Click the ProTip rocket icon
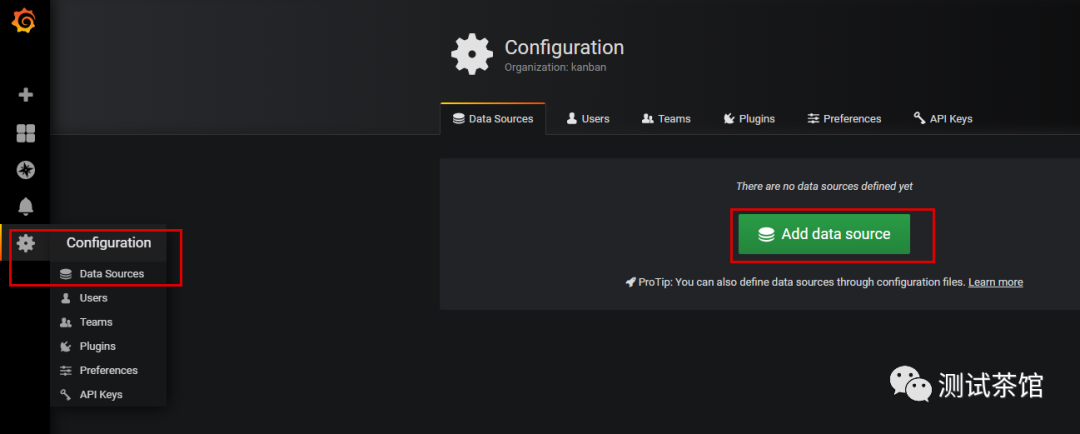Image resolution: width=1080 pixels, height=434 pixels. [630, 282]
